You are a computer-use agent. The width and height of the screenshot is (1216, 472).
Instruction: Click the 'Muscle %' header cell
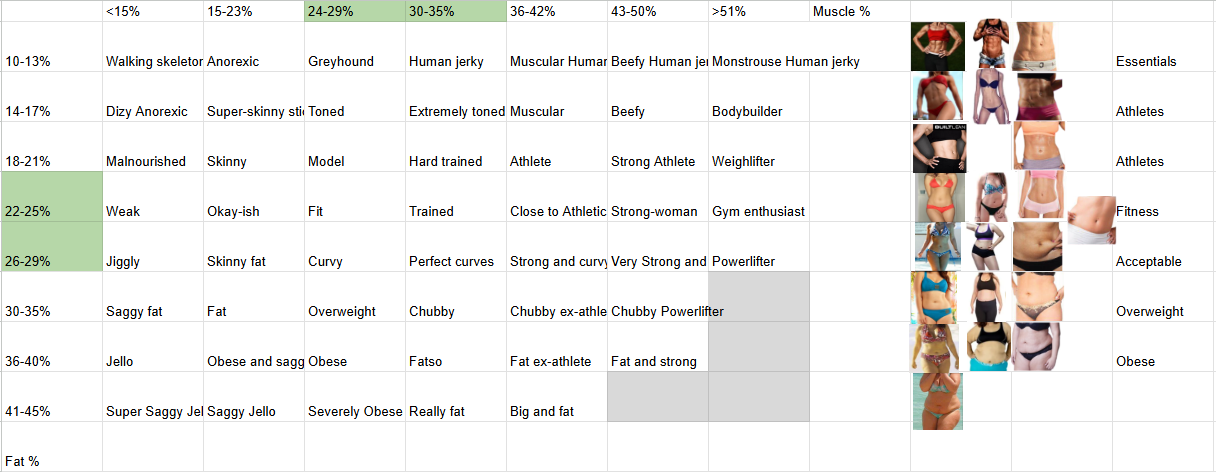860,11
